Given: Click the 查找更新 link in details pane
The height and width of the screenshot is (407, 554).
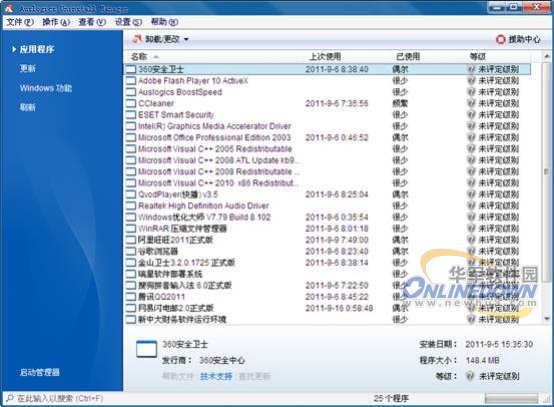Looking at the screenshot, I should click(x=254, y=376).
